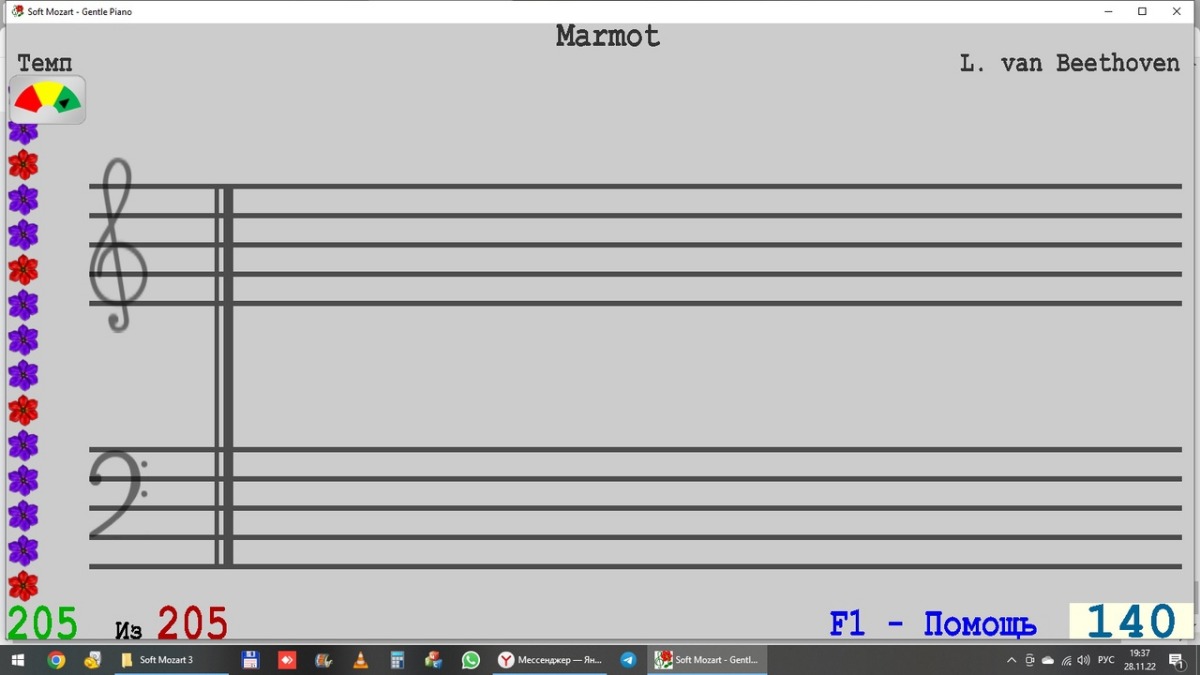Click the tempo value 140 box

pyautogui.click(x=1131, y=622)
